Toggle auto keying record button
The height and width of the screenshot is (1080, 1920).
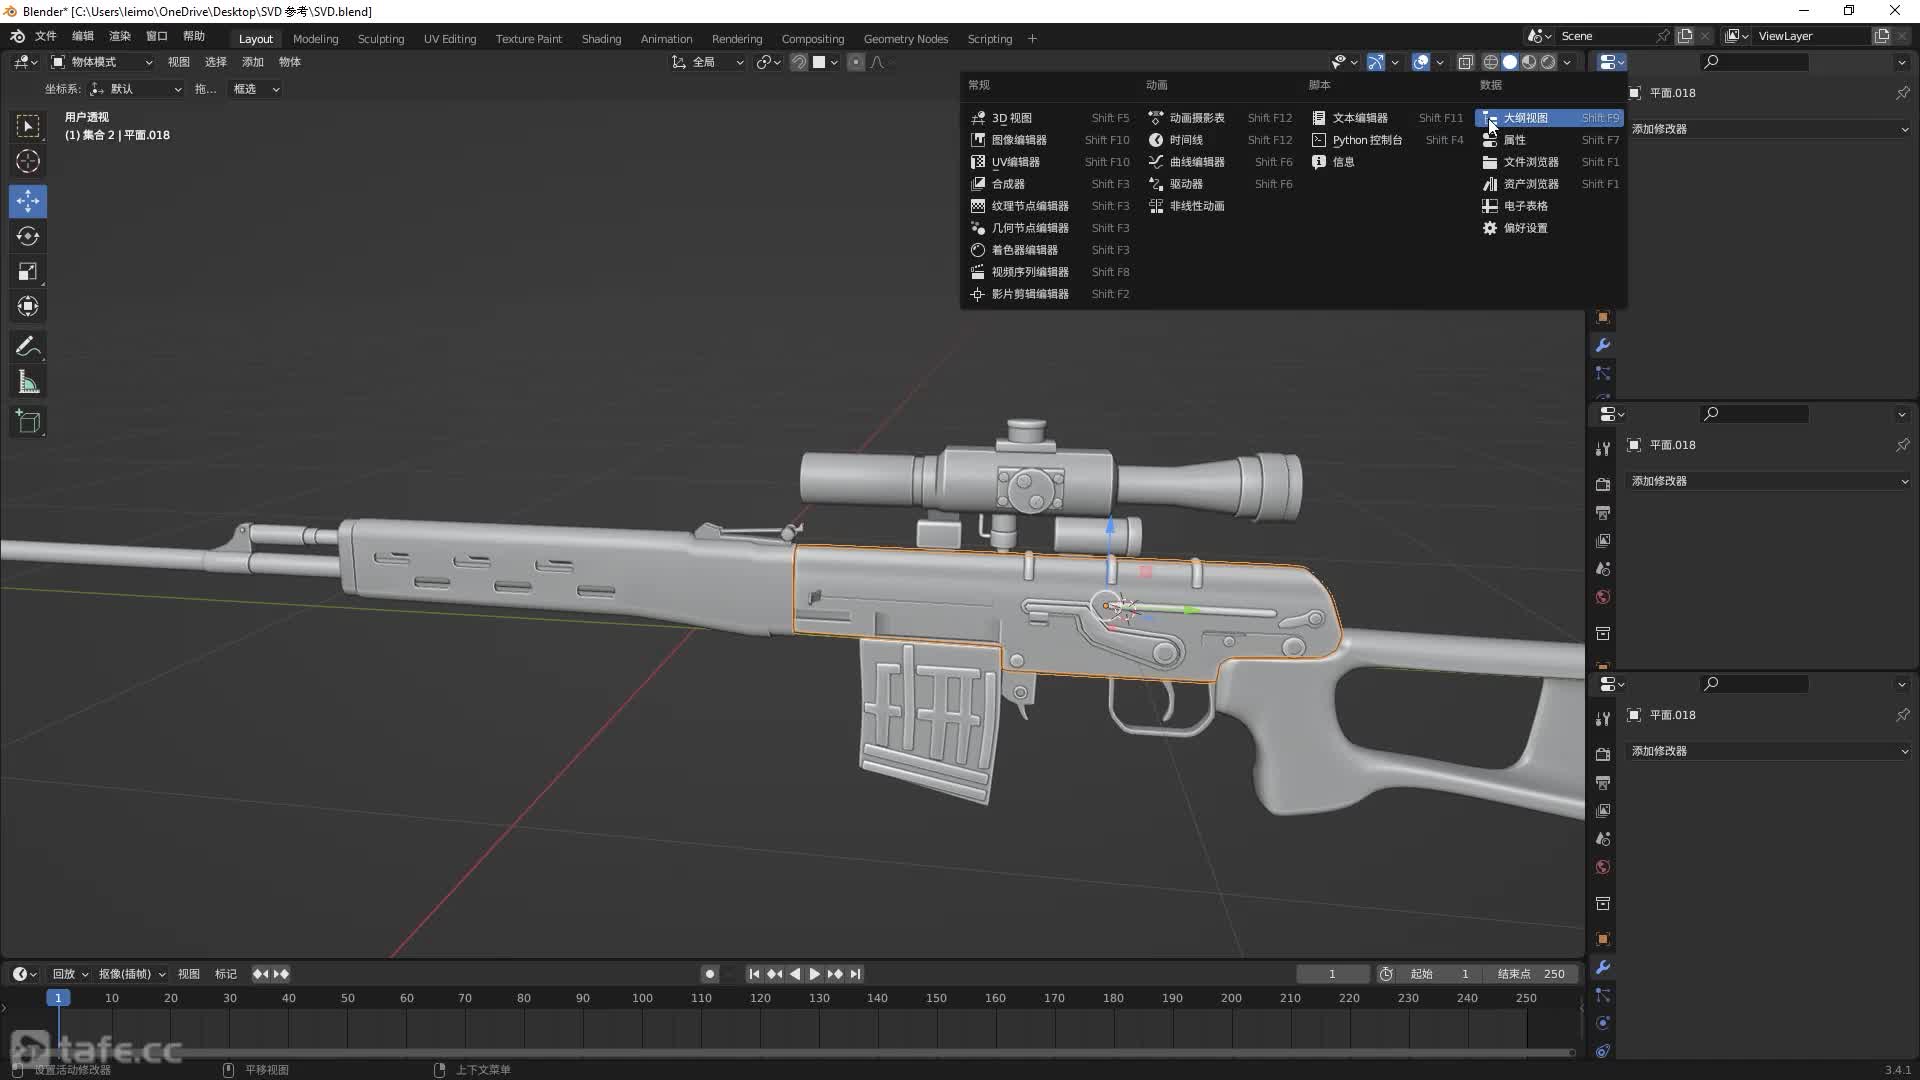709,974
